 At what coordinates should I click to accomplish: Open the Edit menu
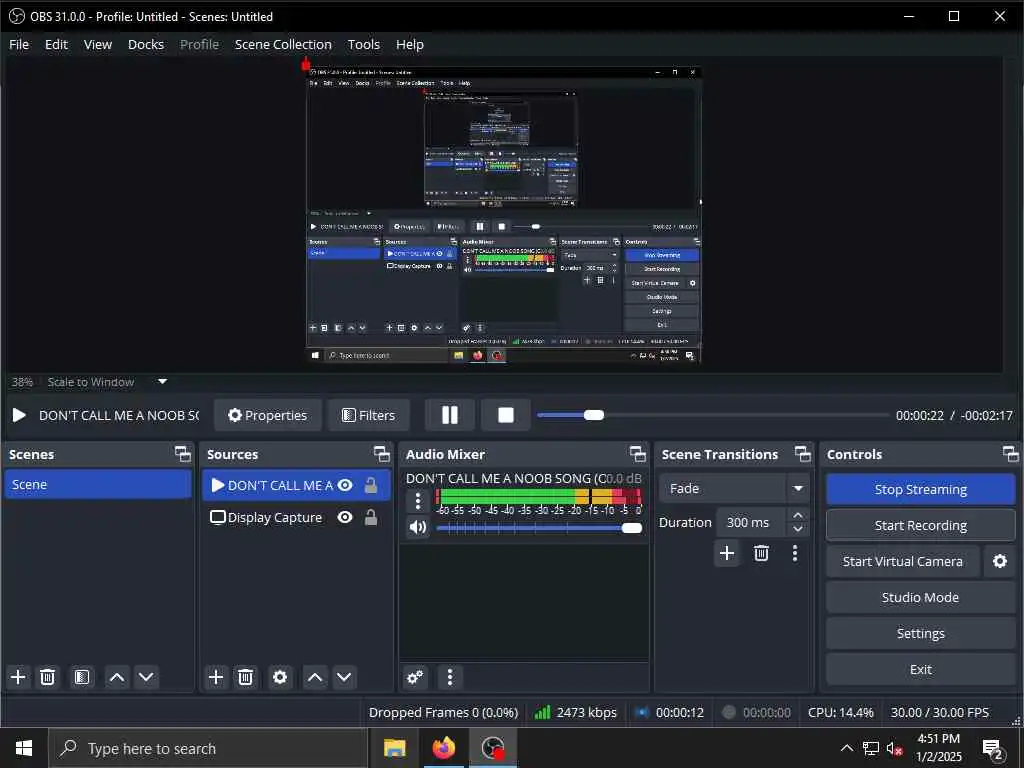pyautogui.click(x=56, y=44)
